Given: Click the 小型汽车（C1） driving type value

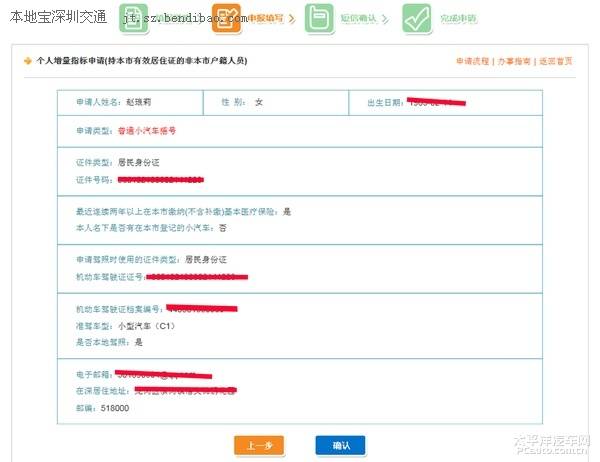Looking at the screenshot, I should click(x=152, y=324).
